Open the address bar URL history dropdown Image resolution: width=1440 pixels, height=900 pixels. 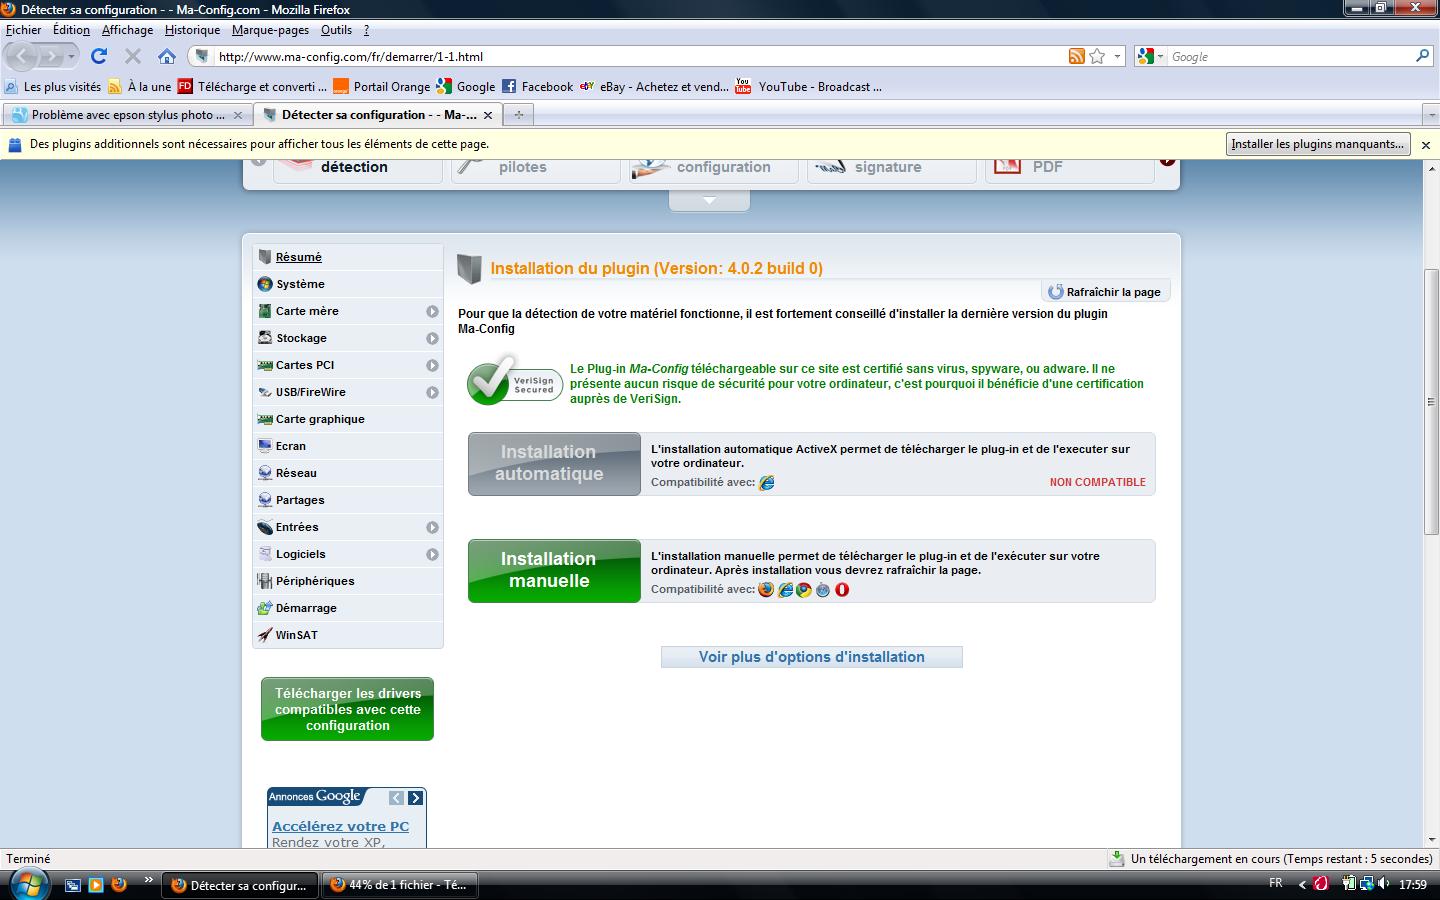point(1117,57)
